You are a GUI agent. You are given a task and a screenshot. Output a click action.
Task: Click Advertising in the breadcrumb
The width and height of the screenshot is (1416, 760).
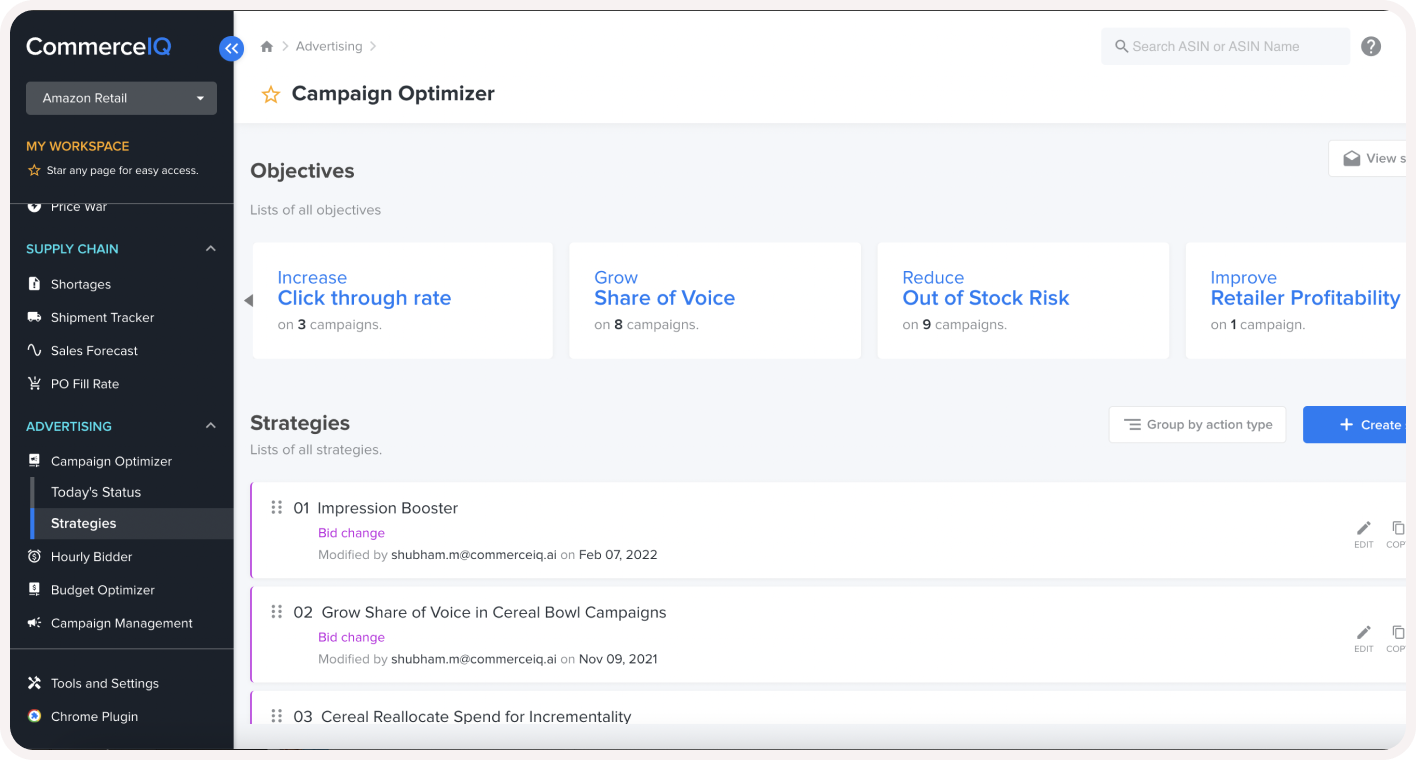pyautogui.click(x=329, y=46)
